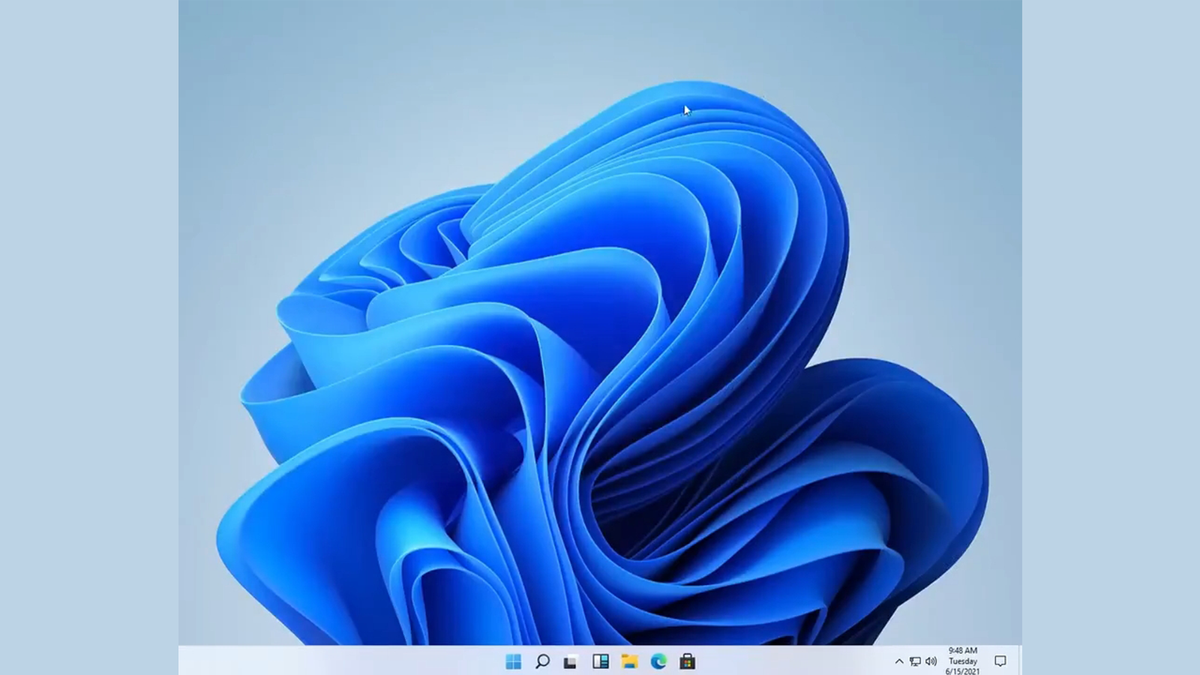Open Task View
Viewport: 1200px width, 675px height.
coord(570,660)
